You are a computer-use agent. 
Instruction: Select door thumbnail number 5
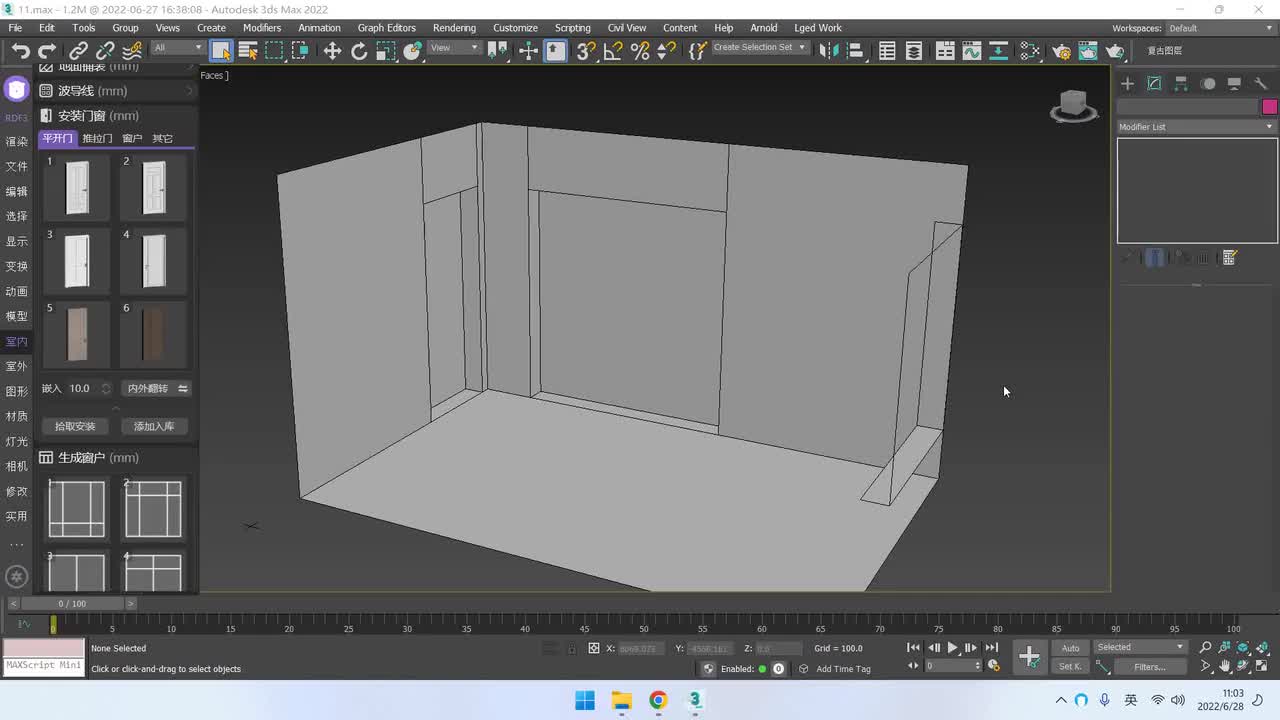coord(77,335)
